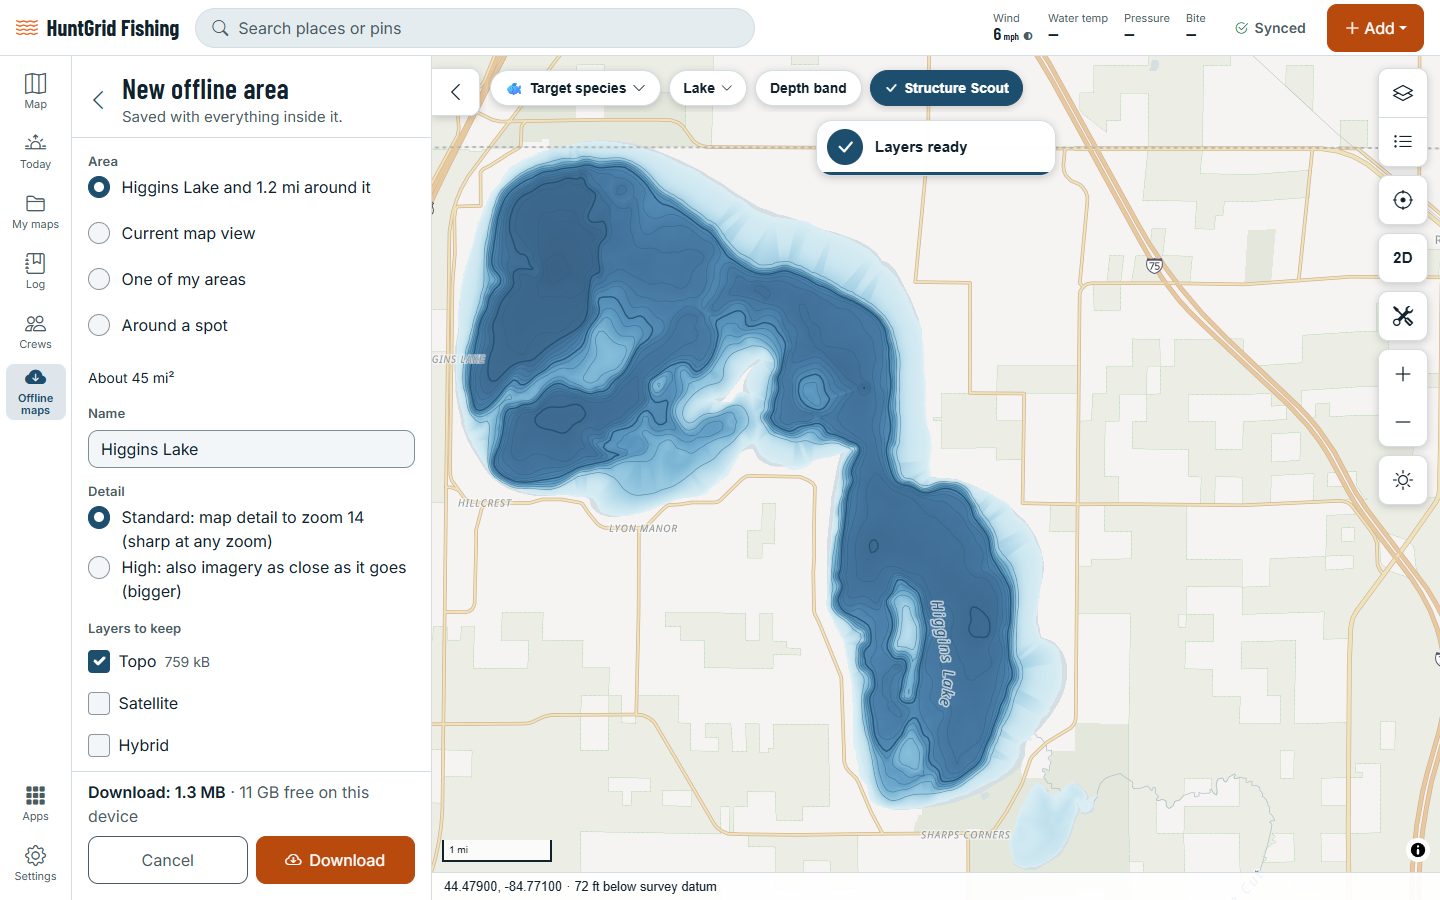Click the Download button
The image size is (1440, 900).
click(x=335, y=860)
